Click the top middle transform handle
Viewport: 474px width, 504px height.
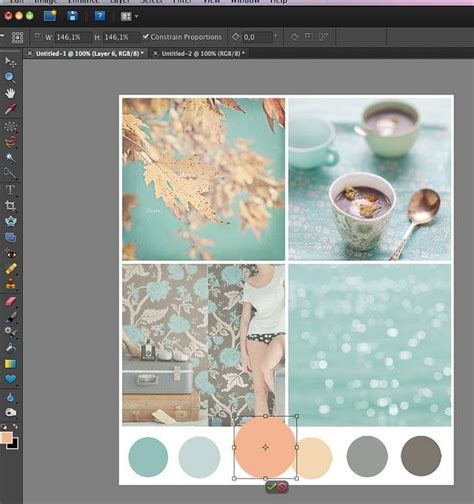coord(265,416)
